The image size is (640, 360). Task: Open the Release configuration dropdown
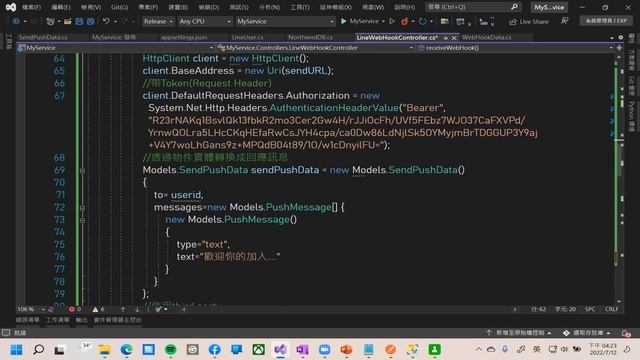(158, 21)
